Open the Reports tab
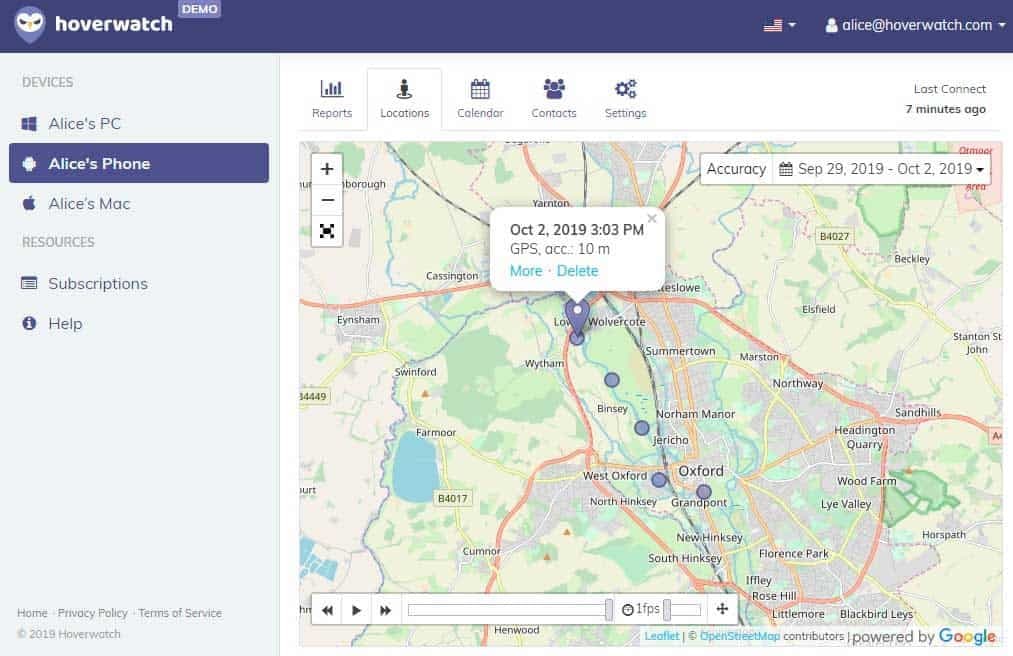Screen dimensions: 1013x656 332,99
